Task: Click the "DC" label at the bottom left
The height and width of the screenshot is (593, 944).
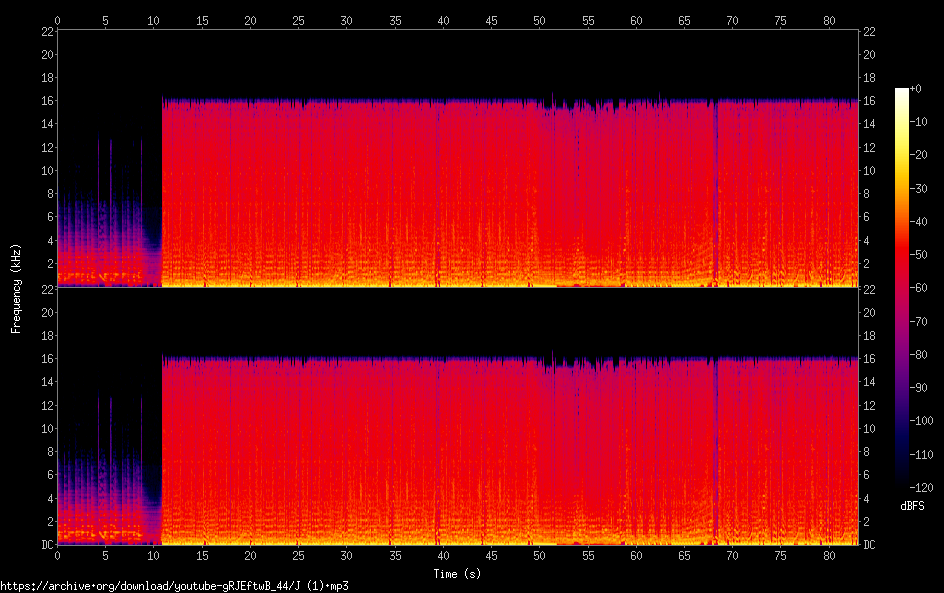Action: coord(46,545)
